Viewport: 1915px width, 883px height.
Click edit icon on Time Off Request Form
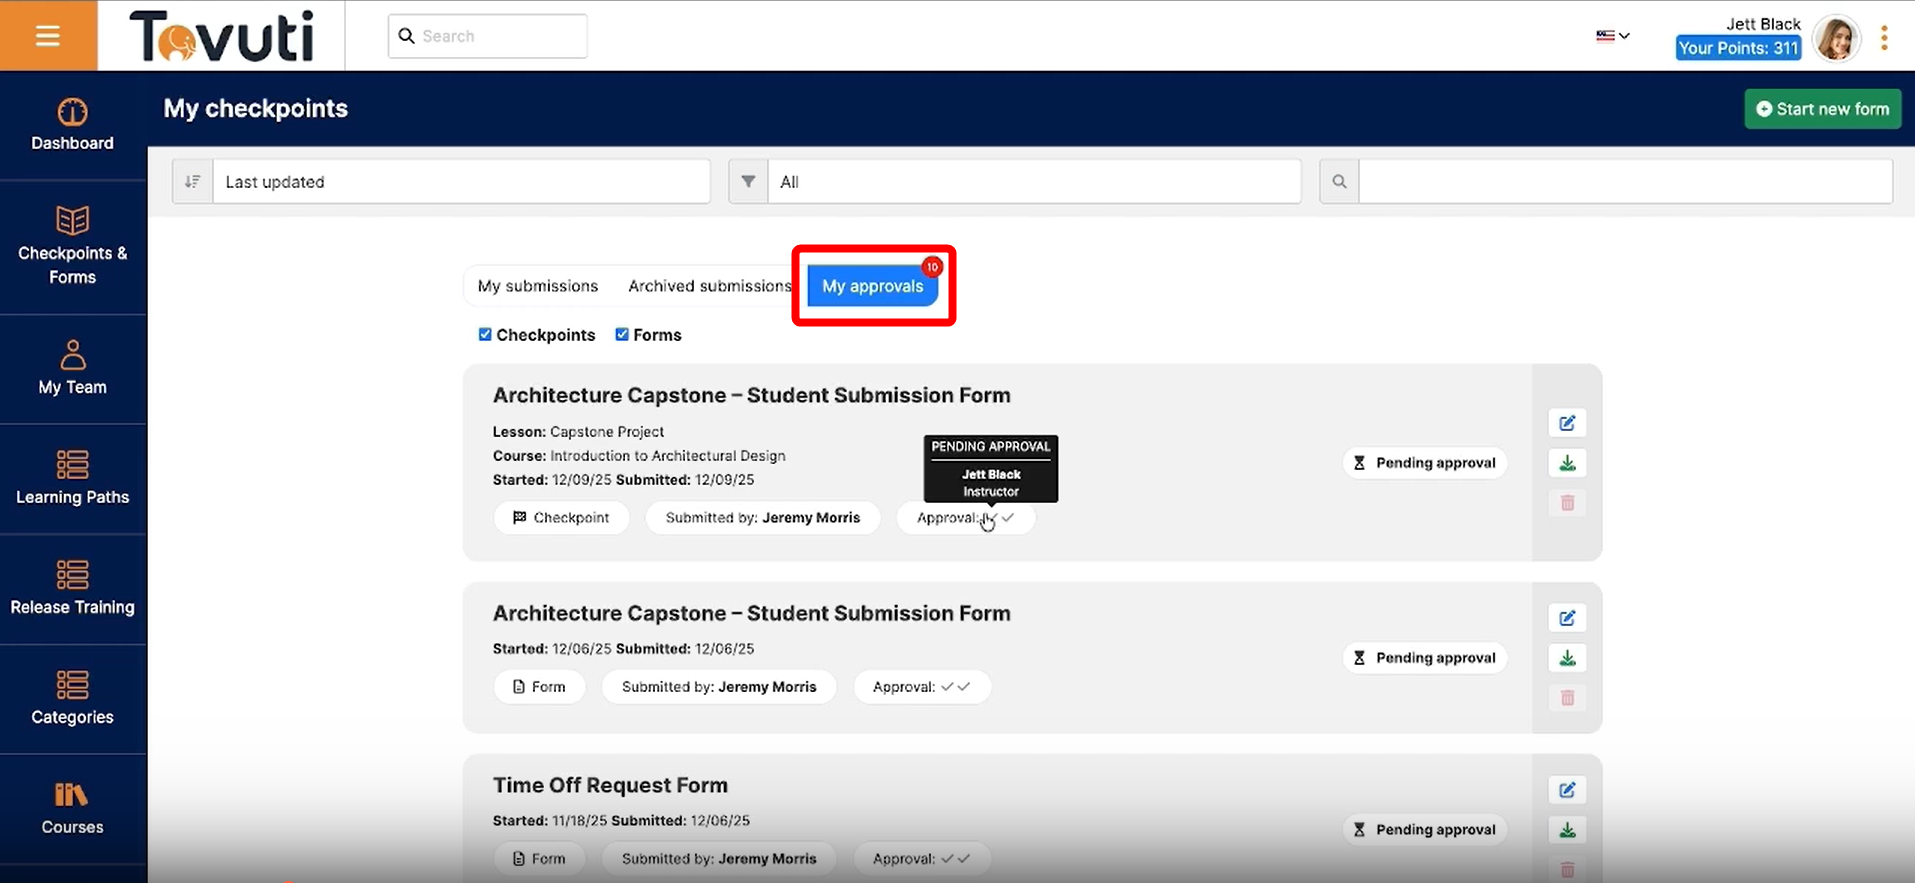(x=1567, y=790)
